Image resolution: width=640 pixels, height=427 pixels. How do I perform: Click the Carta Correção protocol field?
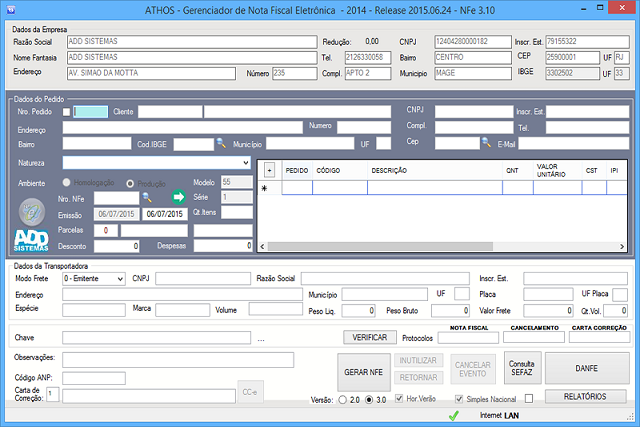click(600, 337)
